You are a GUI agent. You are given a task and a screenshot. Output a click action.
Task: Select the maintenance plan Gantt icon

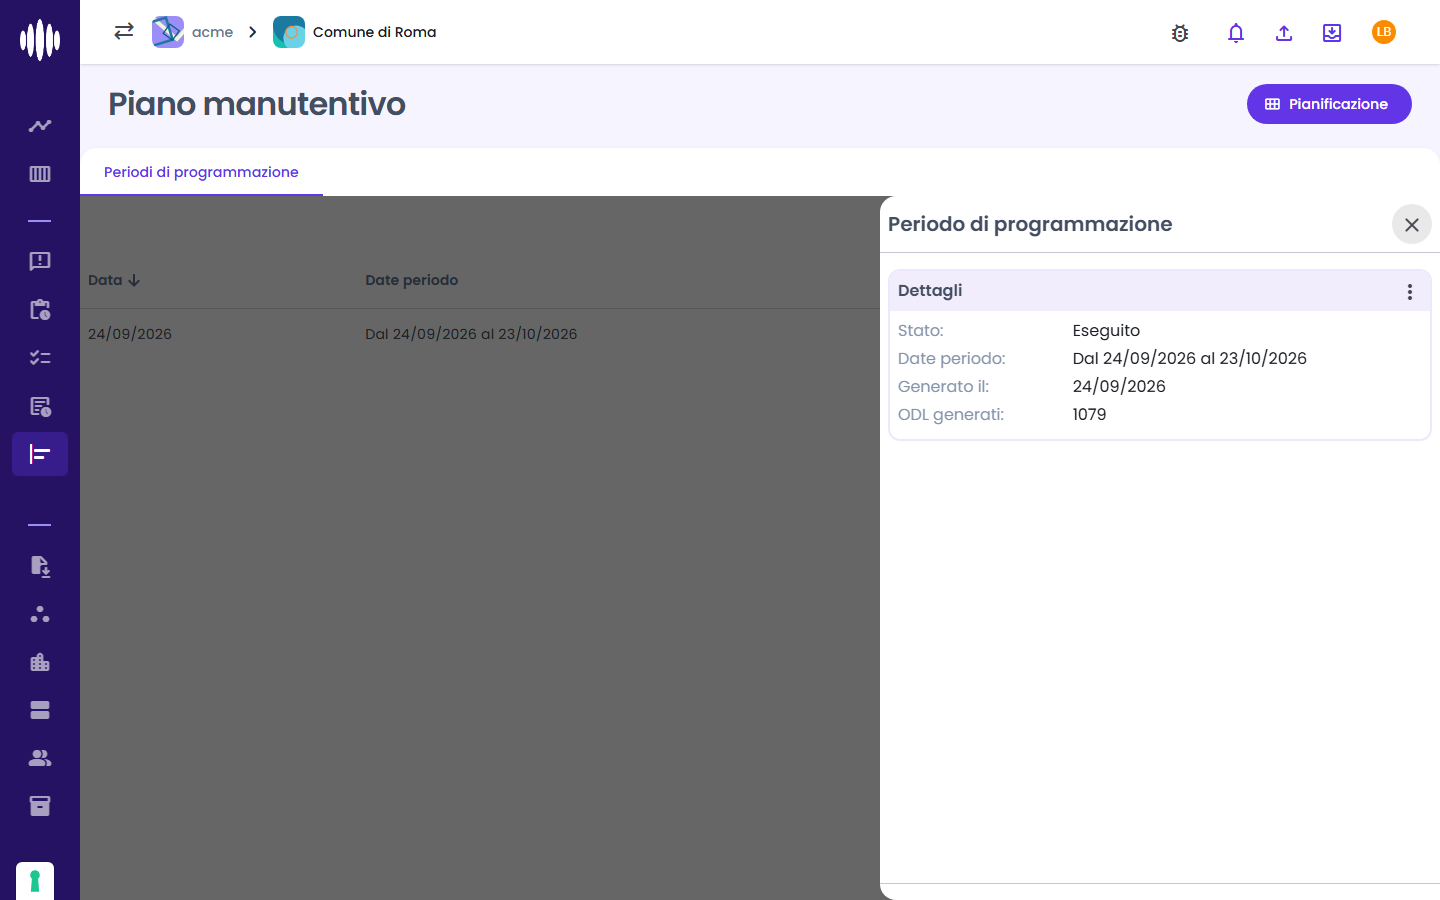[x=40, y=454]
